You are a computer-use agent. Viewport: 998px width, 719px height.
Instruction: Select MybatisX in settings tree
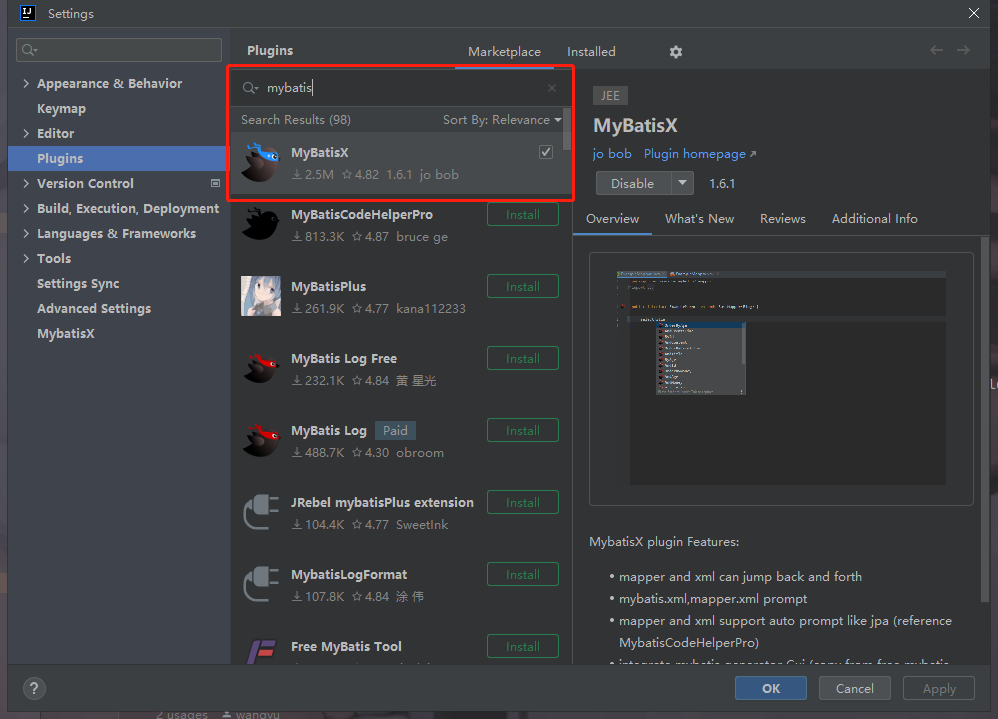tap(66, 333)
